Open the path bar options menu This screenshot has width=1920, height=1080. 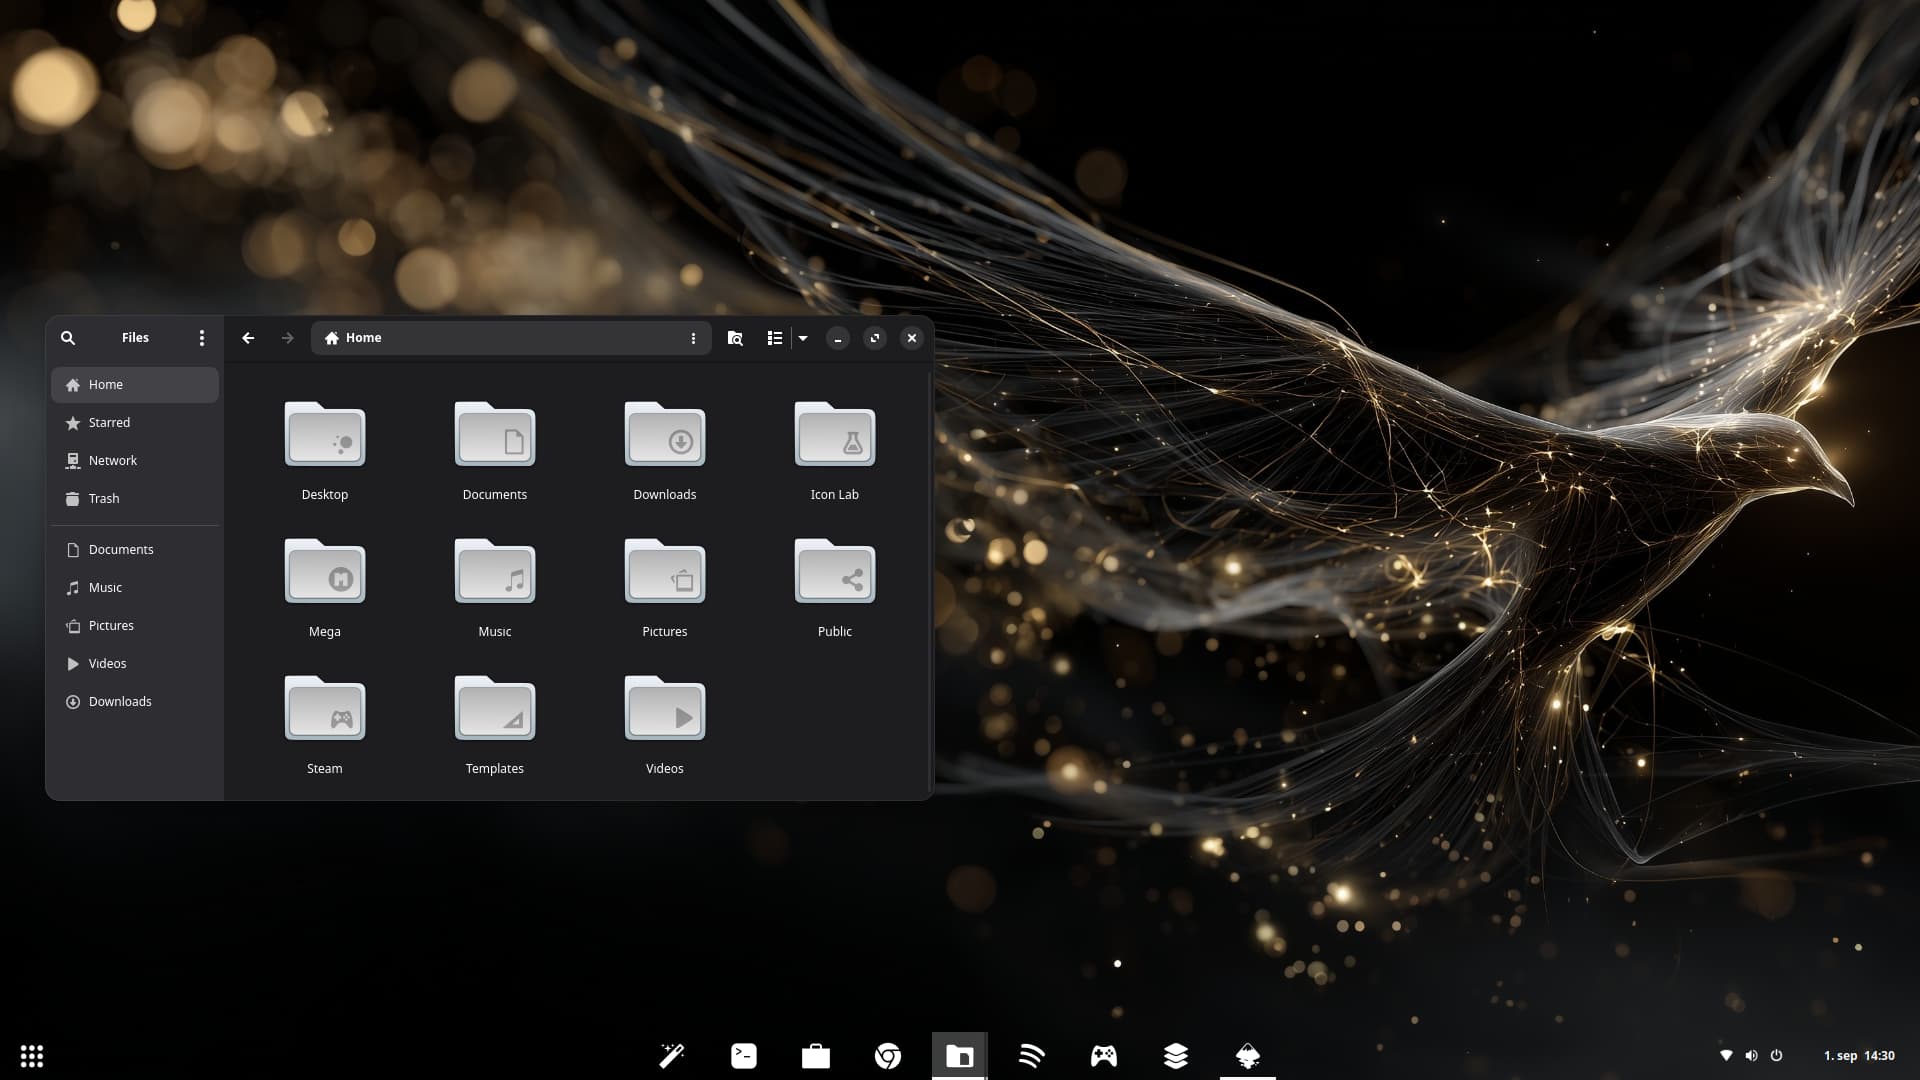[693, 338]
